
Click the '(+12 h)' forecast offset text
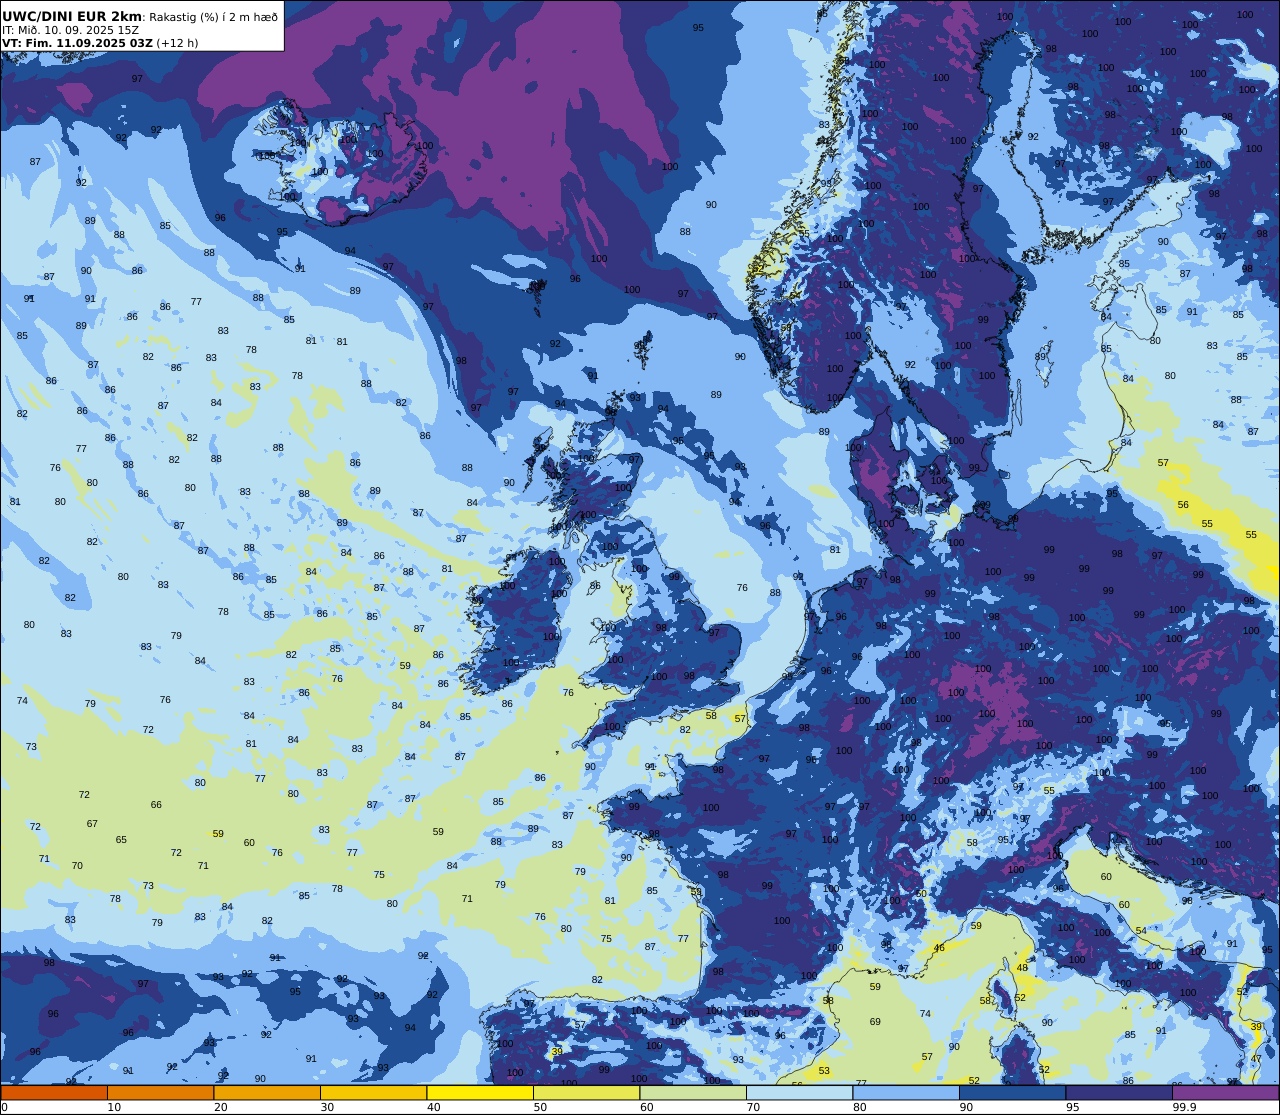pos(177,43)
